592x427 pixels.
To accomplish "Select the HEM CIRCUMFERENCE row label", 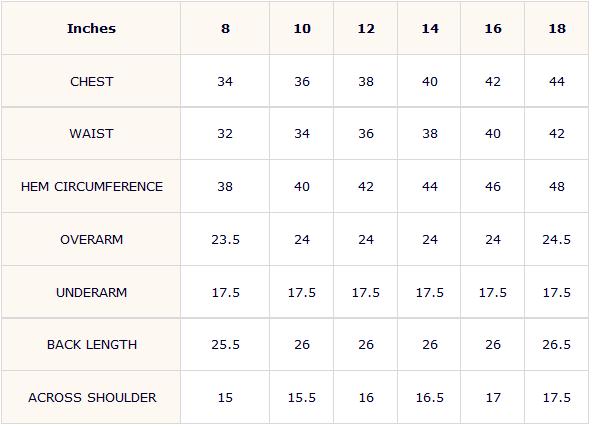I will (92, 187).
